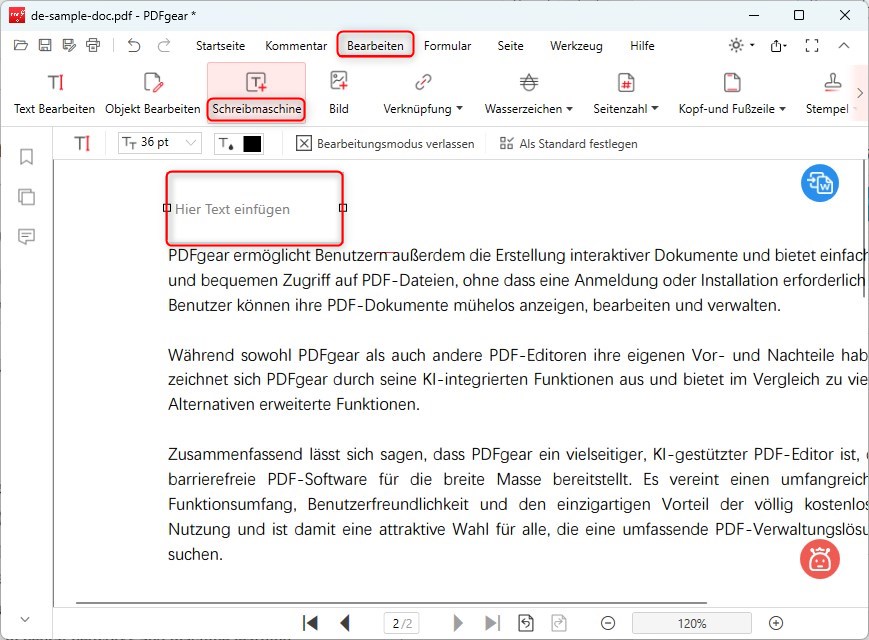The width and height of the screenshot is (869, 640).
Task: Switch to the Kommentar tab
Action: point(296,46)
